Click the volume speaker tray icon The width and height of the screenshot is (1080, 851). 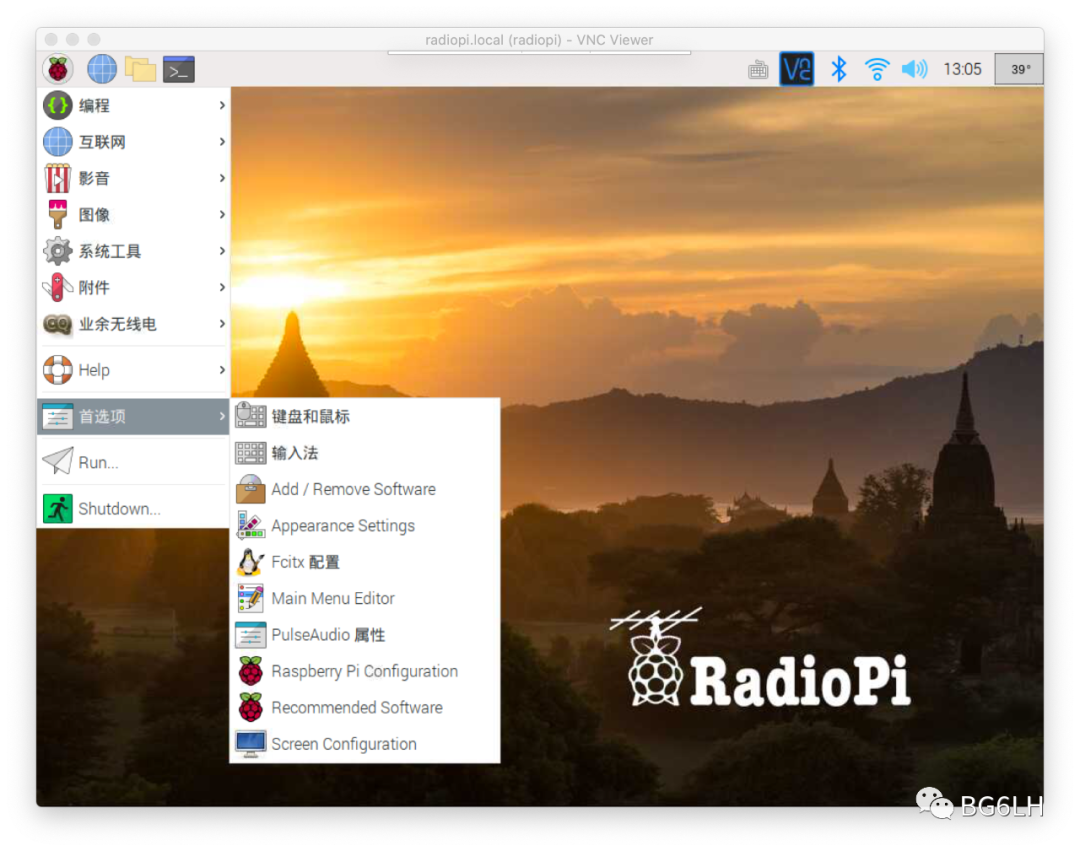[915, 69]
